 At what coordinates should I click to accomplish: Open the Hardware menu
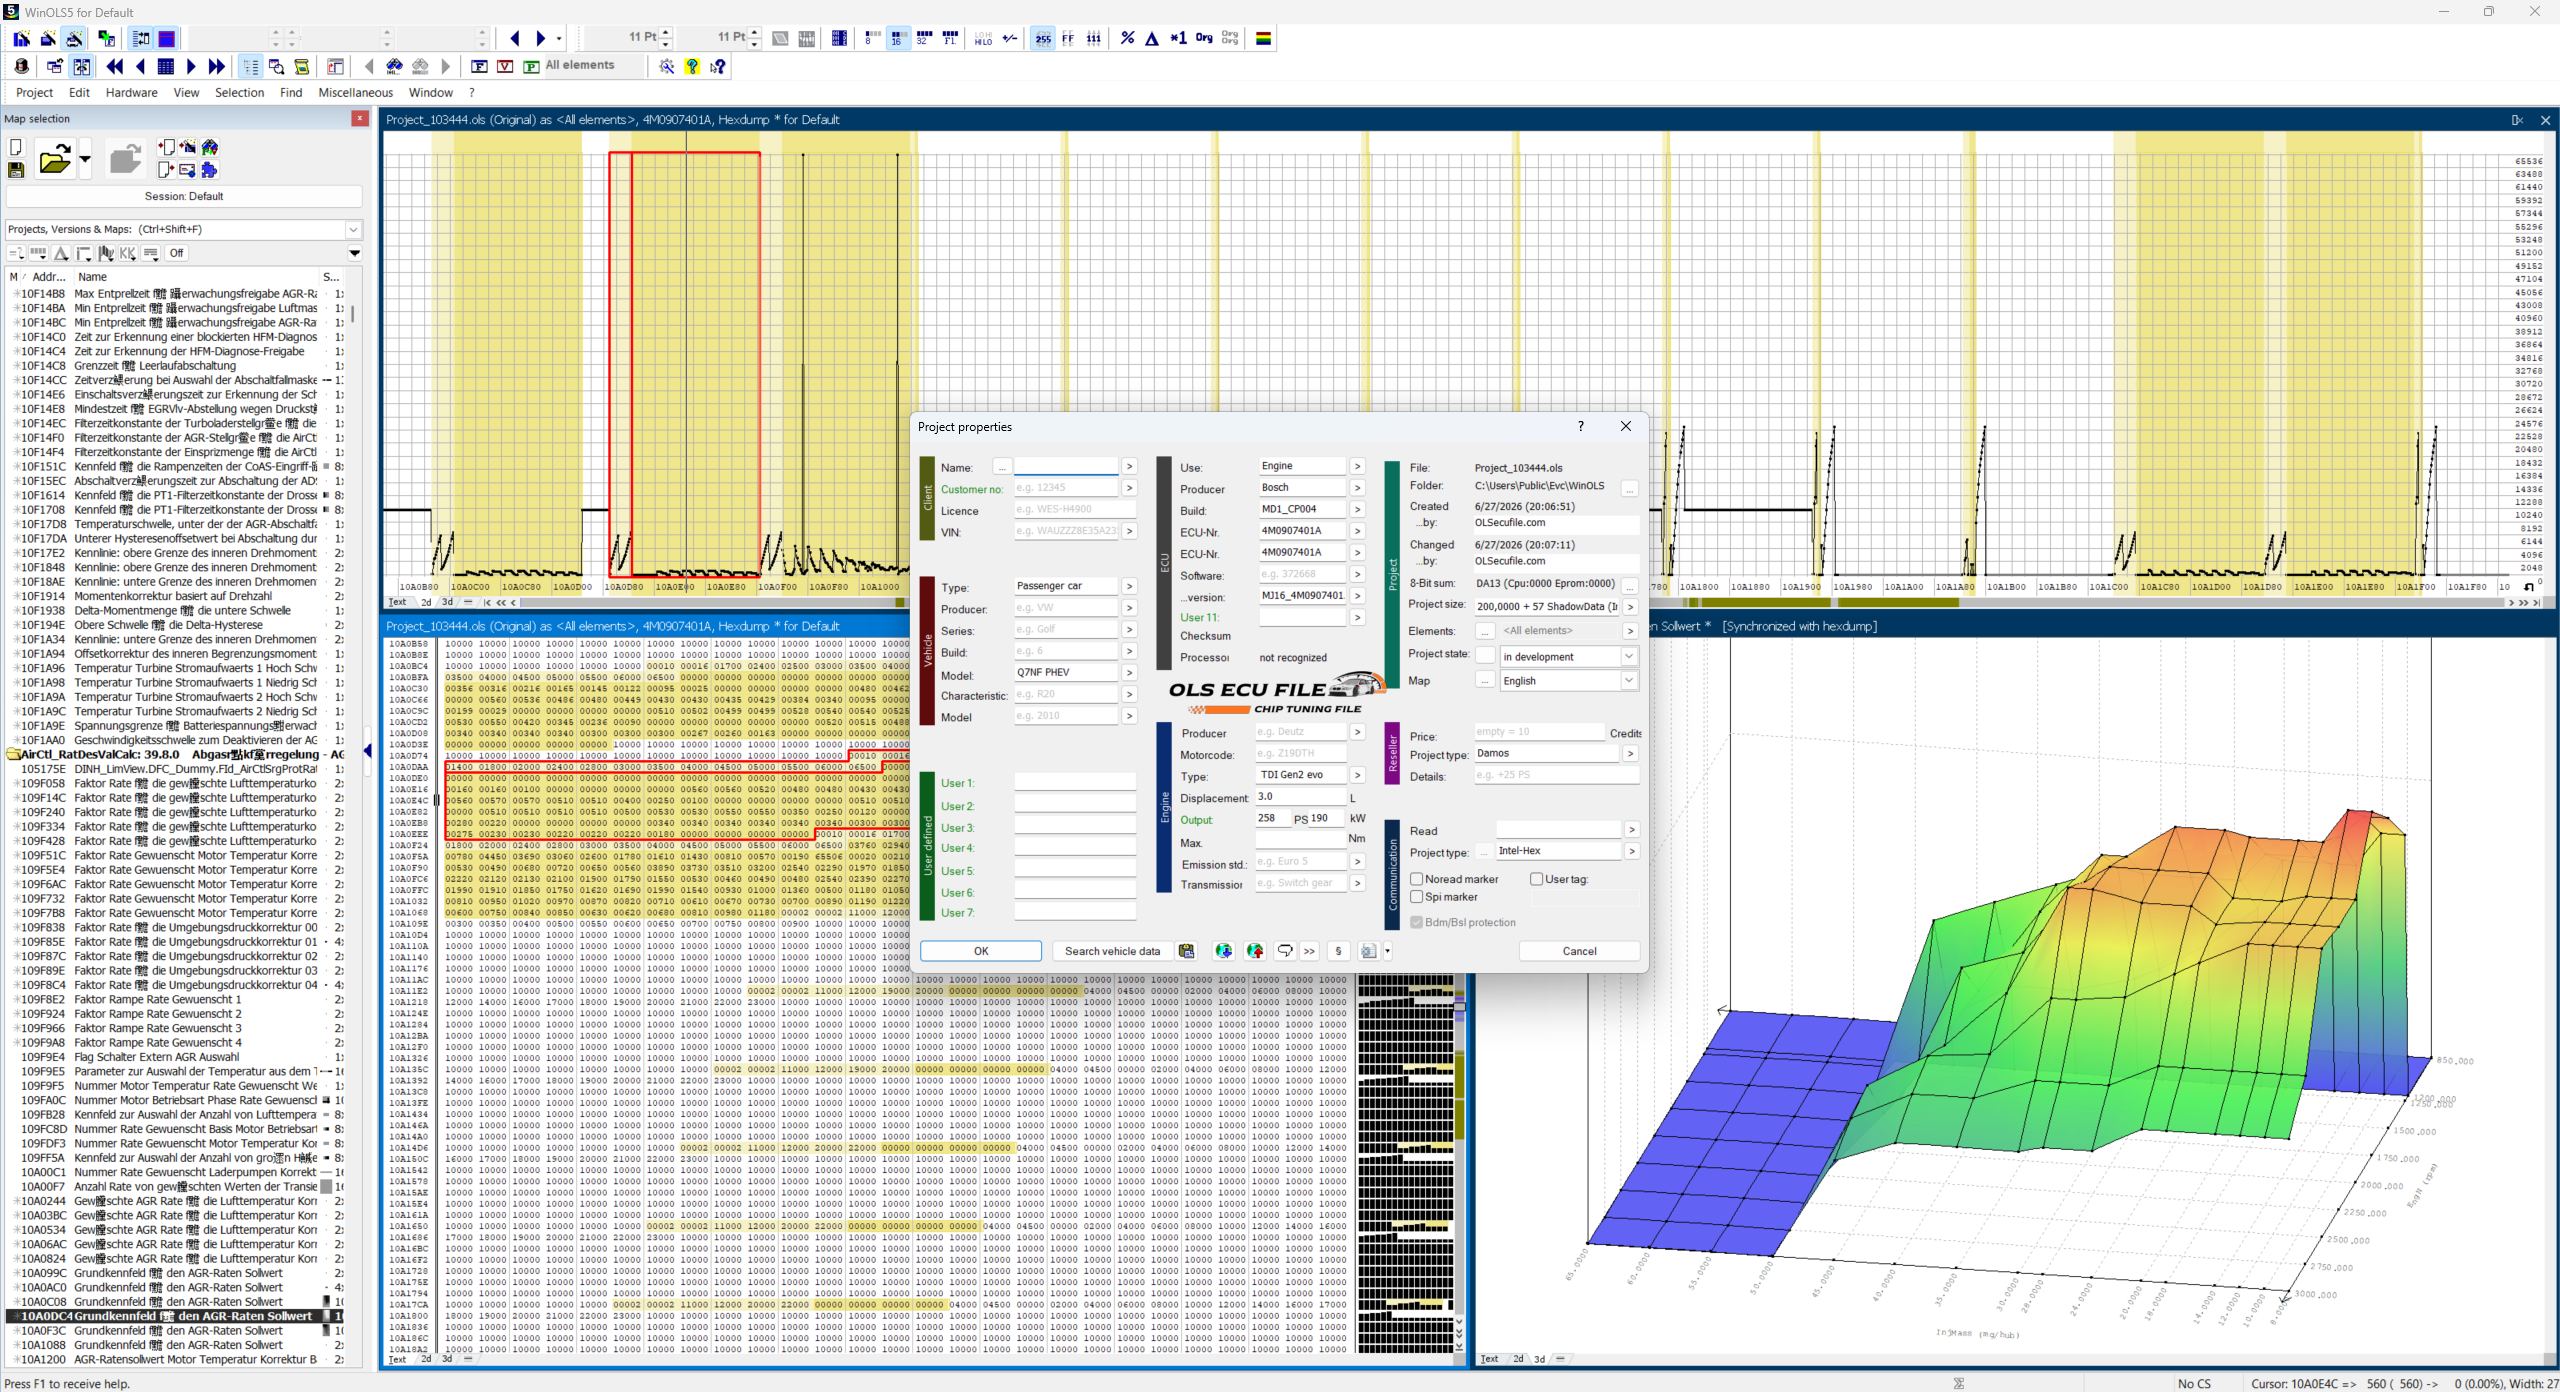point(132,93)
